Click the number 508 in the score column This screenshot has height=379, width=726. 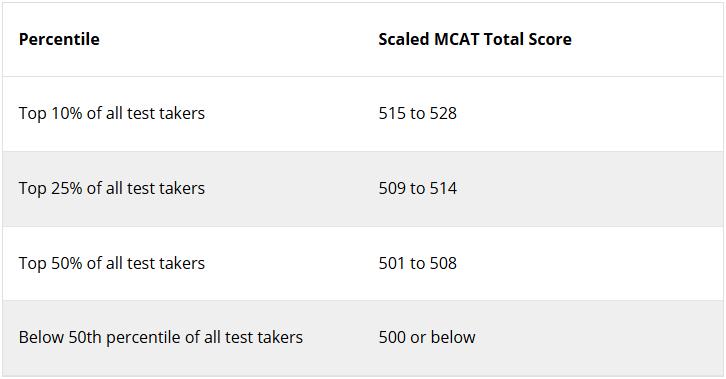click(x=443, y=263)
